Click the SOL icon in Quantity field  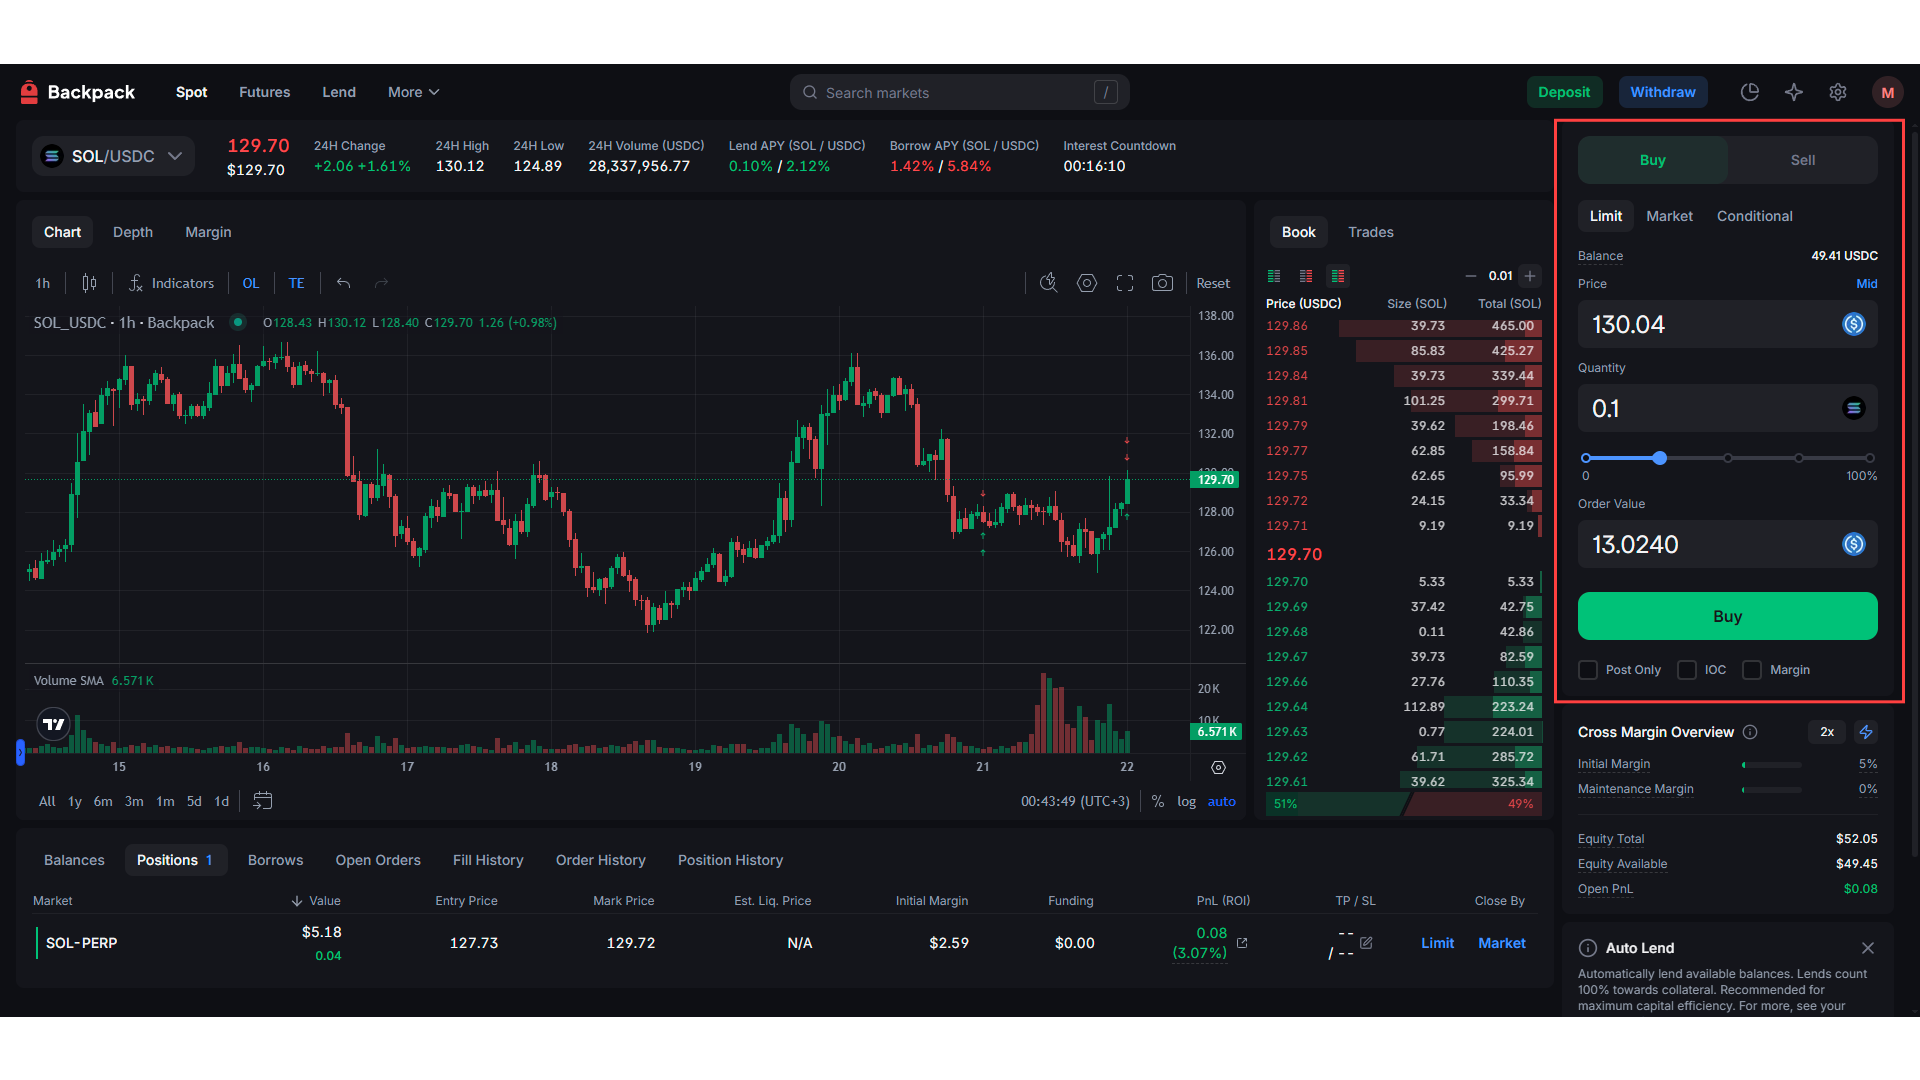pyautogui.click(x=1854, y=408)
